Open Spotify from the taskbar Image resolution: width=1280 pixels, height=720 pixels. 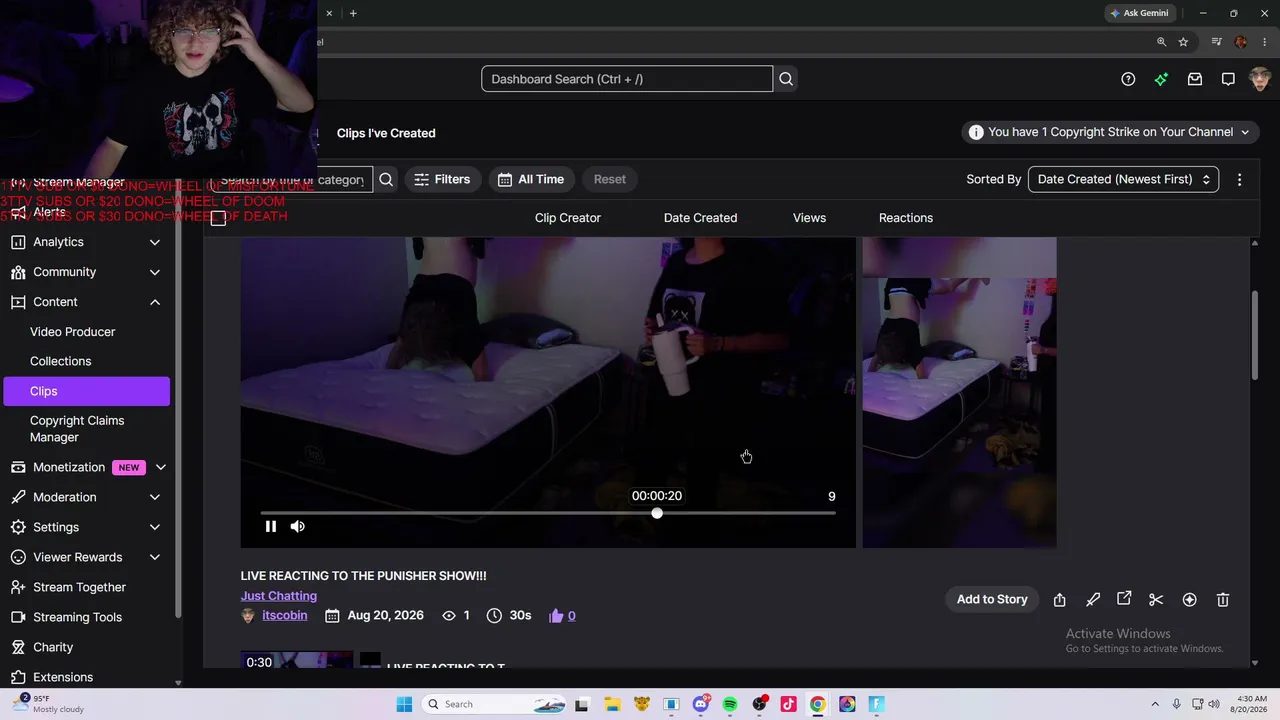click(730, 704)
